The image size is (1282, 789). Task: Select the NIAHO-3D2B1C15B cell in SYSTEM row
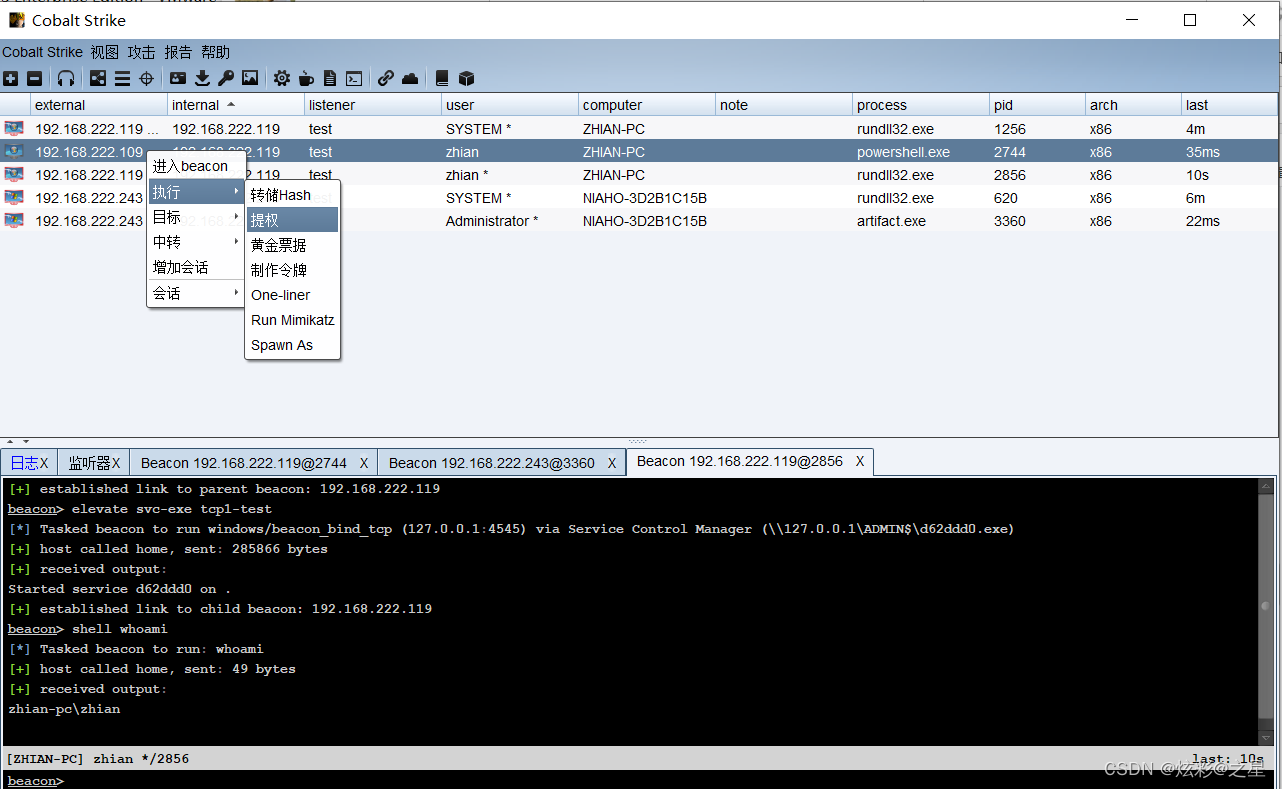tap(647, 198)
